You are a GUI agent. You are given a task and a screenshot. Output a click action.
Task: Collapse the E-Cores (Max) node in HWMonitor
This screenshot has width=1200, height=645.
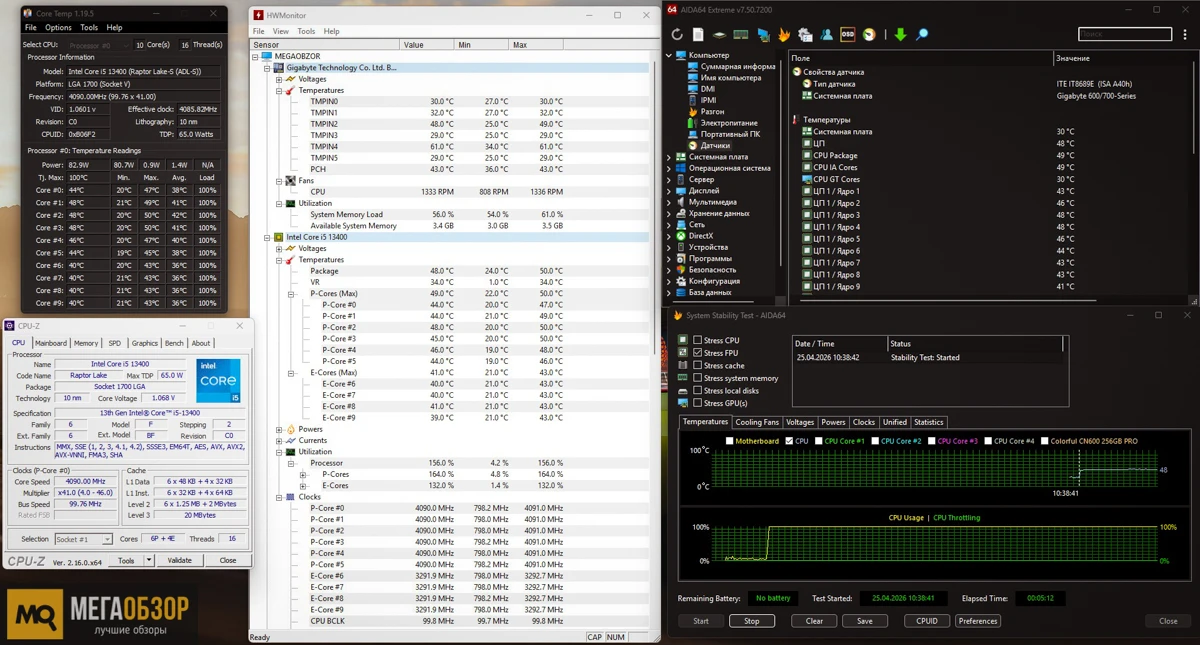pos(291,373)
